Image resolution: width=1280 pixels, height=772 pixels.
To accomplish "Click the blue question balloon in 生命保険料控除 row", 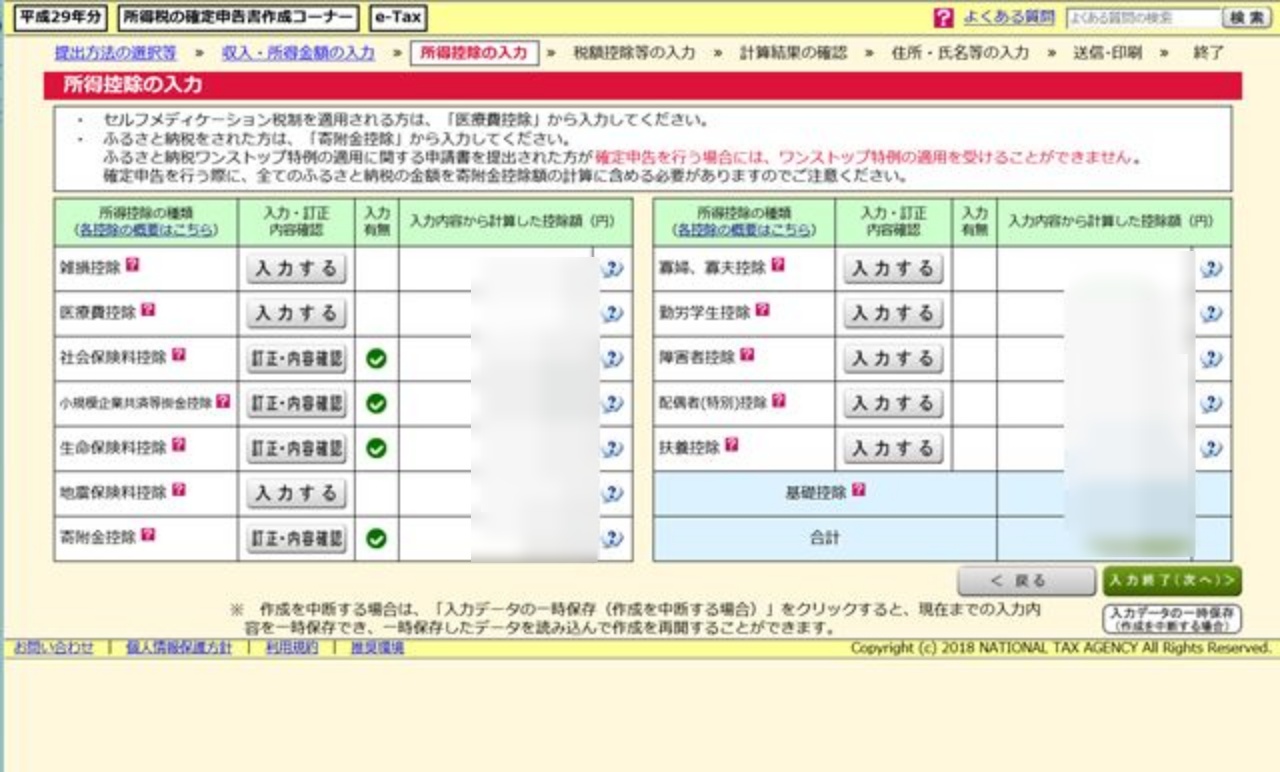I will coord(612,448).
